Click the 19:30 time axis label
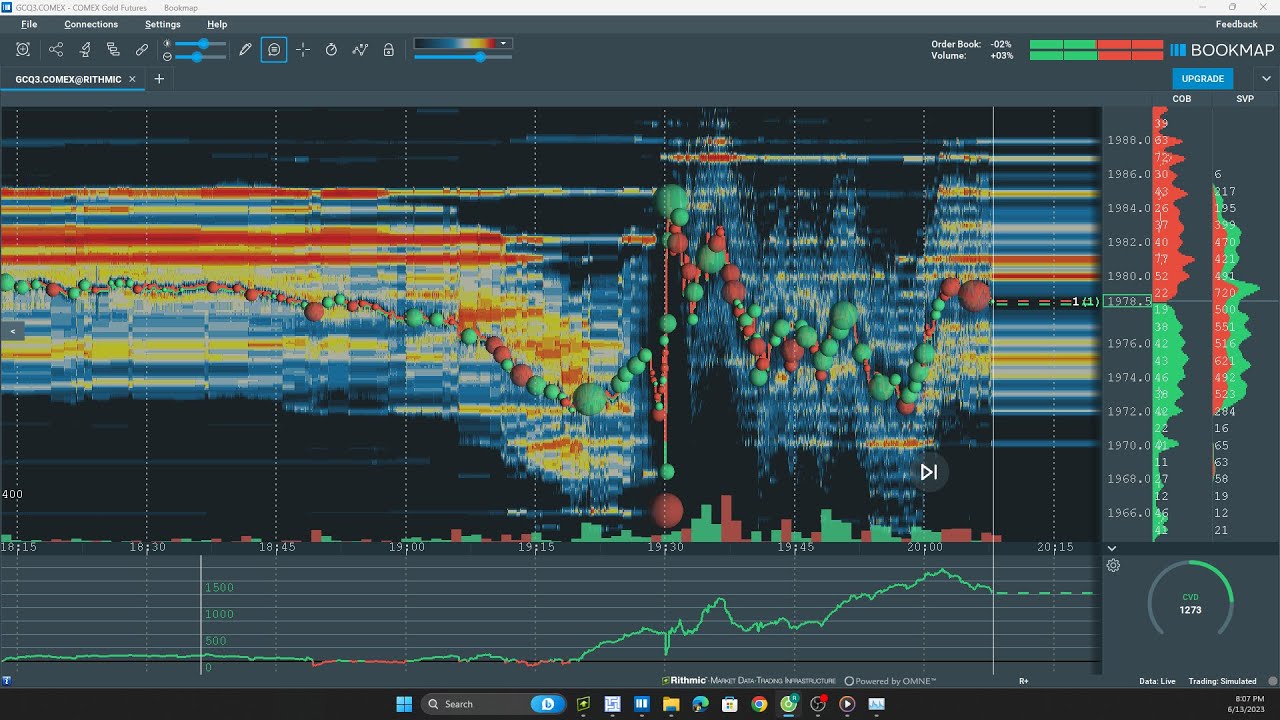The image size is (1280, 720). click(665, 547)
